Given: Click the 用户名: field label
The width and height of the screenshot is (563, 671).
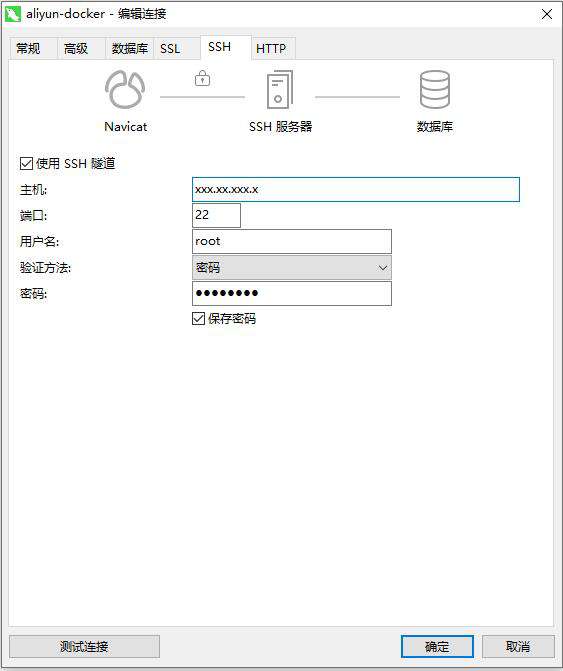Looking at the screenshot, I should [x=39, y=242].
